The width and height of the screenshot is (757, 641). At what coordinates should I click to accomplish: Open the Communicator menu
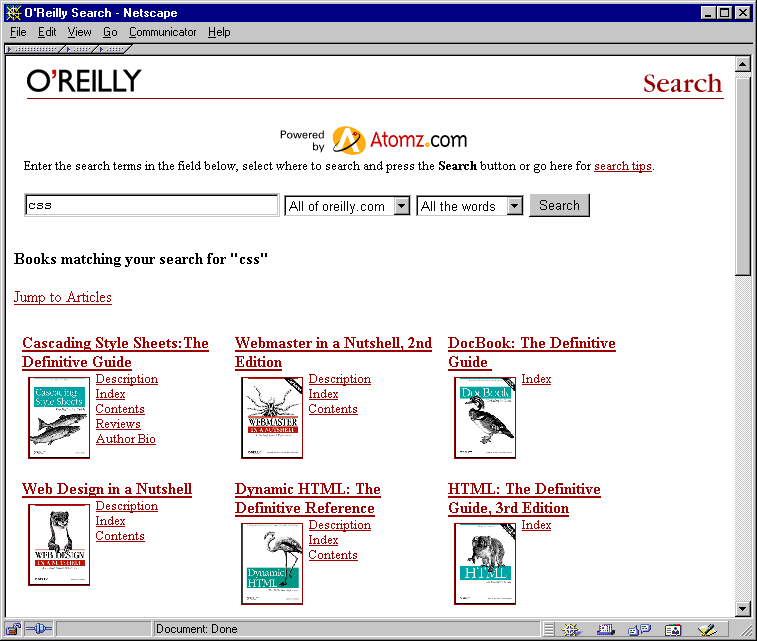162,32
